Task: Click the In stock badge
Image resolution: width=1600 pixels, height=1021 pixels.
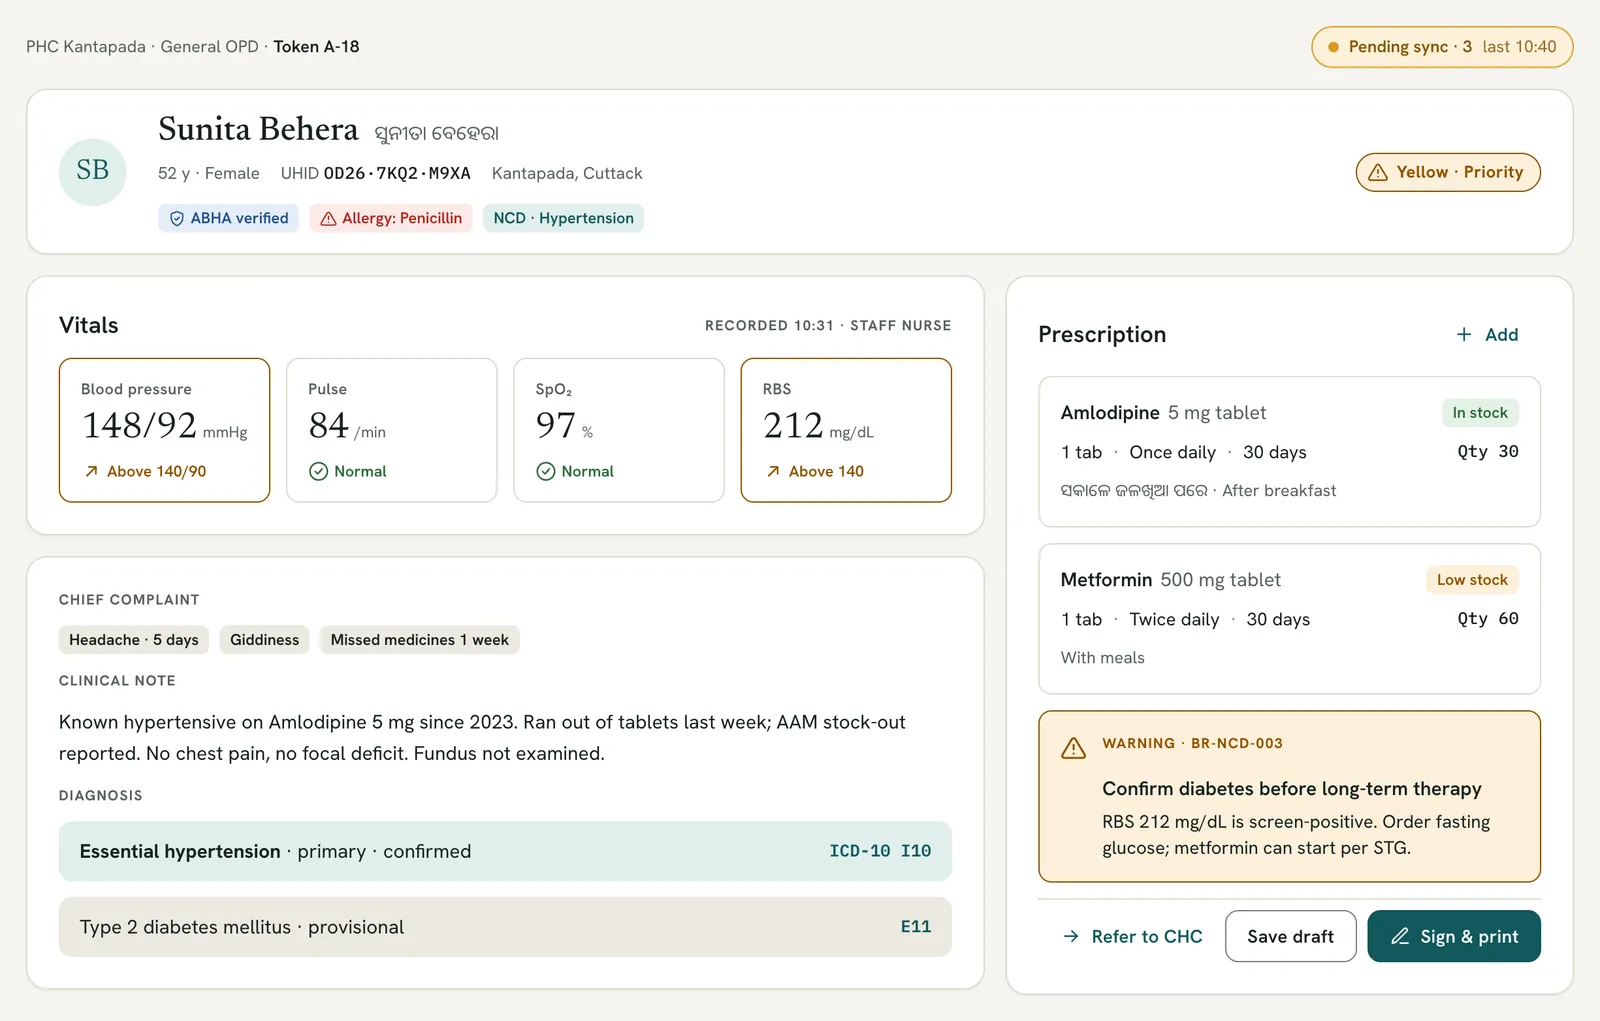Action: click(1480, 413)
